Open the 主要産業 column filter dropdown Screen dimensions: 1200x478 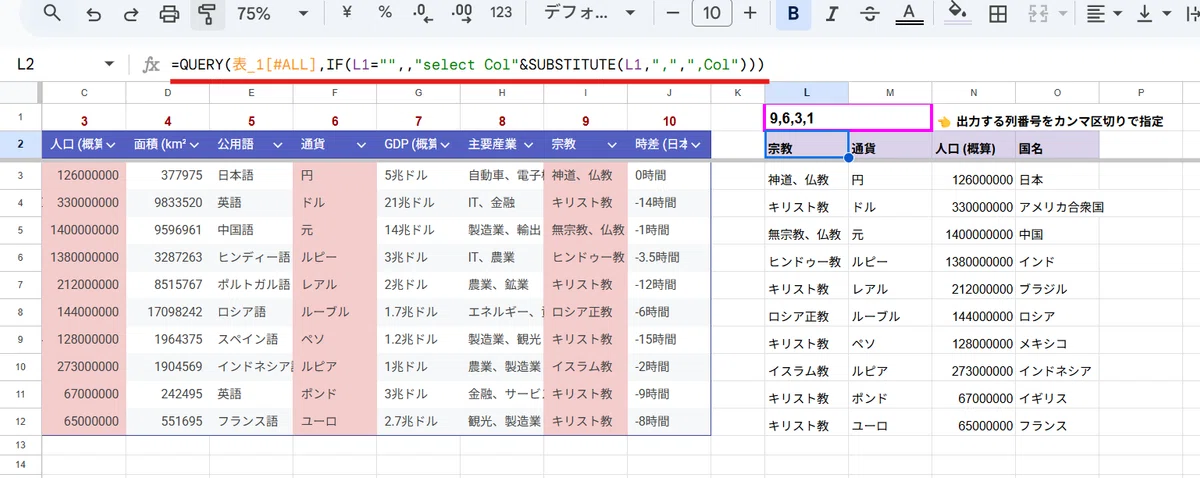click(x=529, y=144)
